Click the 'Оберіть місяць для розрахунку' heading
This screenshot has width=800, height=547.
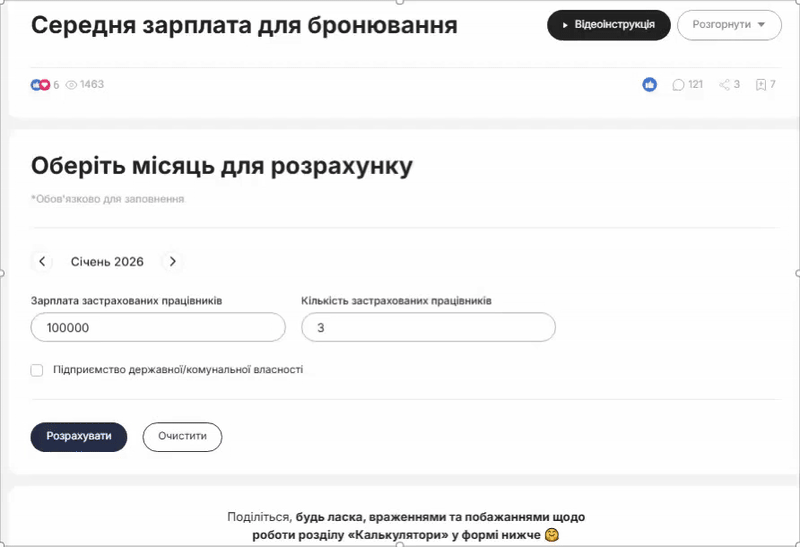221,166
